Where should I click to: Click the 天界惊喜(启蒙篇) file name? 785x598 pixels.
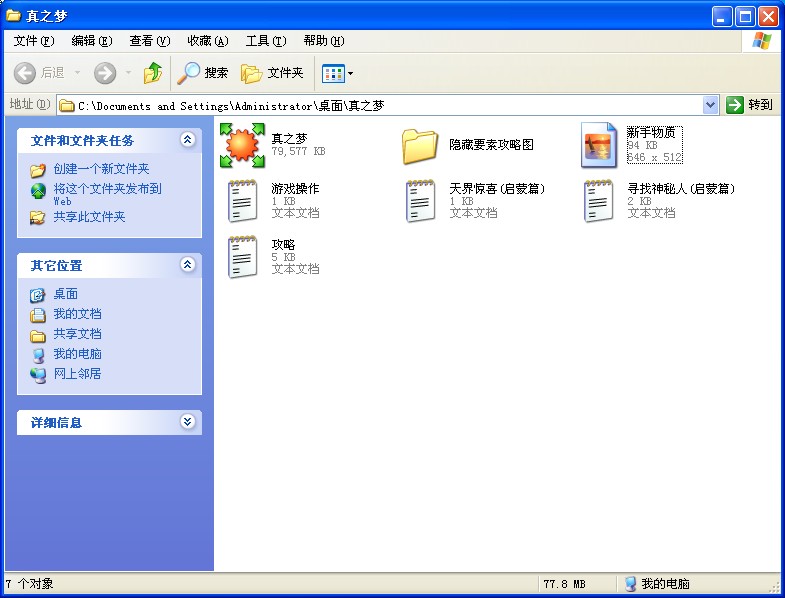(497, 189)
